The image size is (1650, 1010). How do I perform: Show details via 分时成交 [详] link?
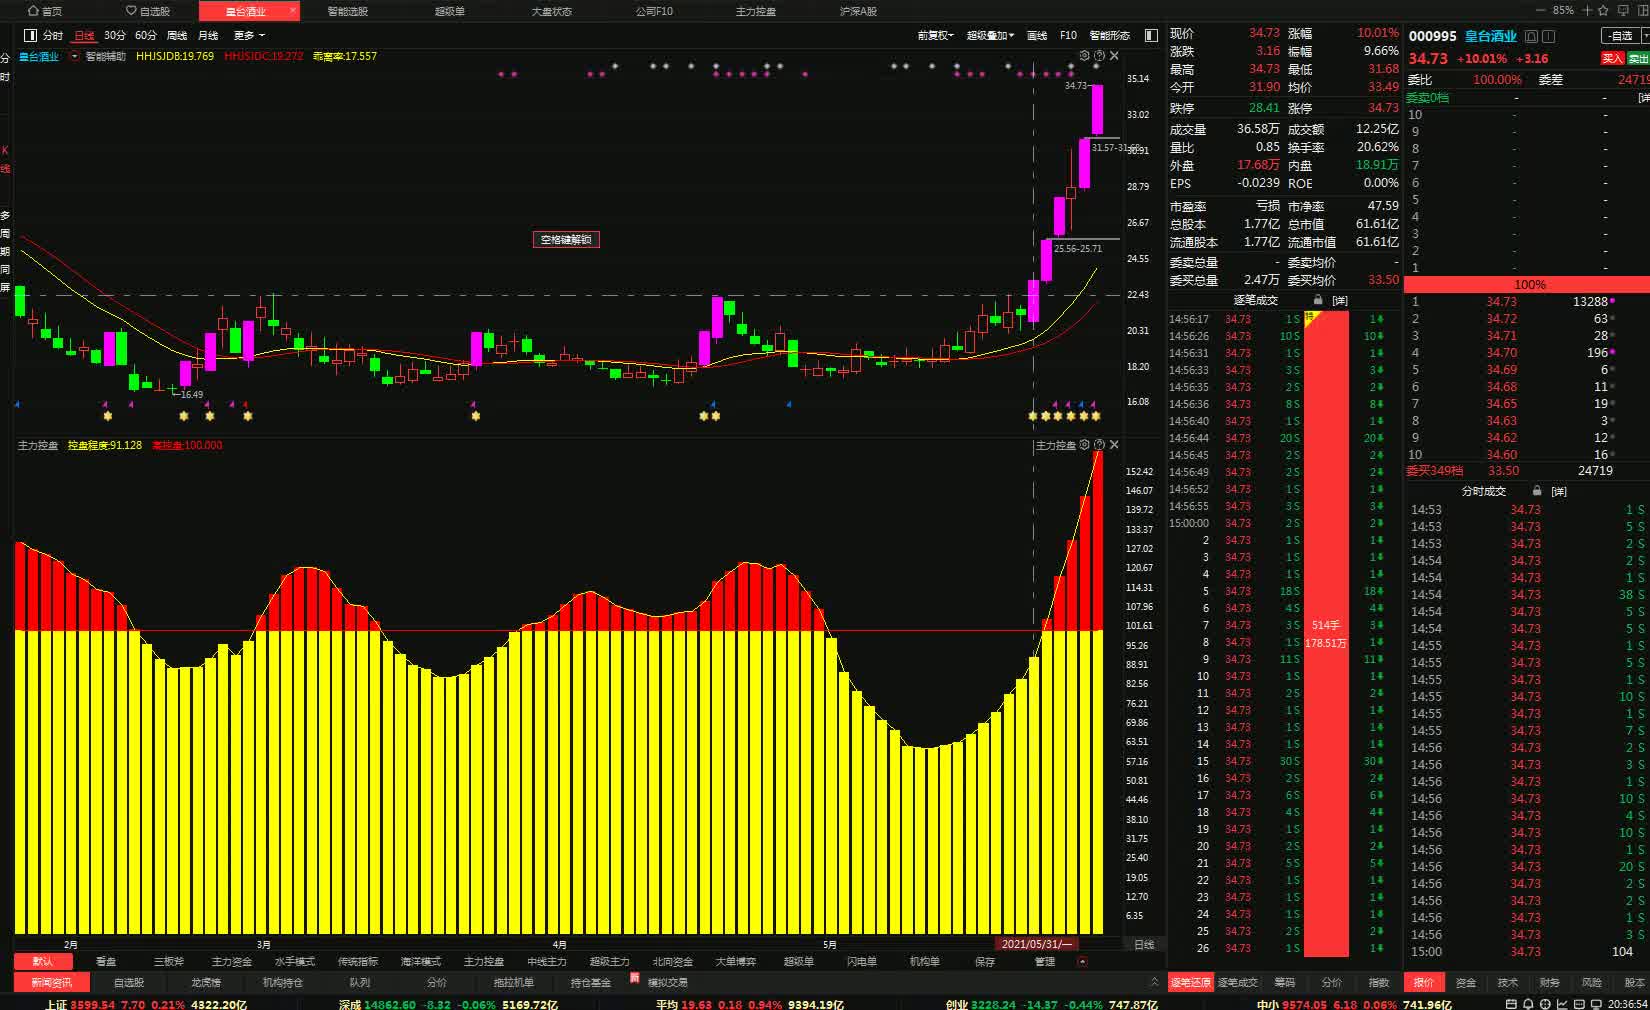pyautogui.click(x=1558, y=491)
